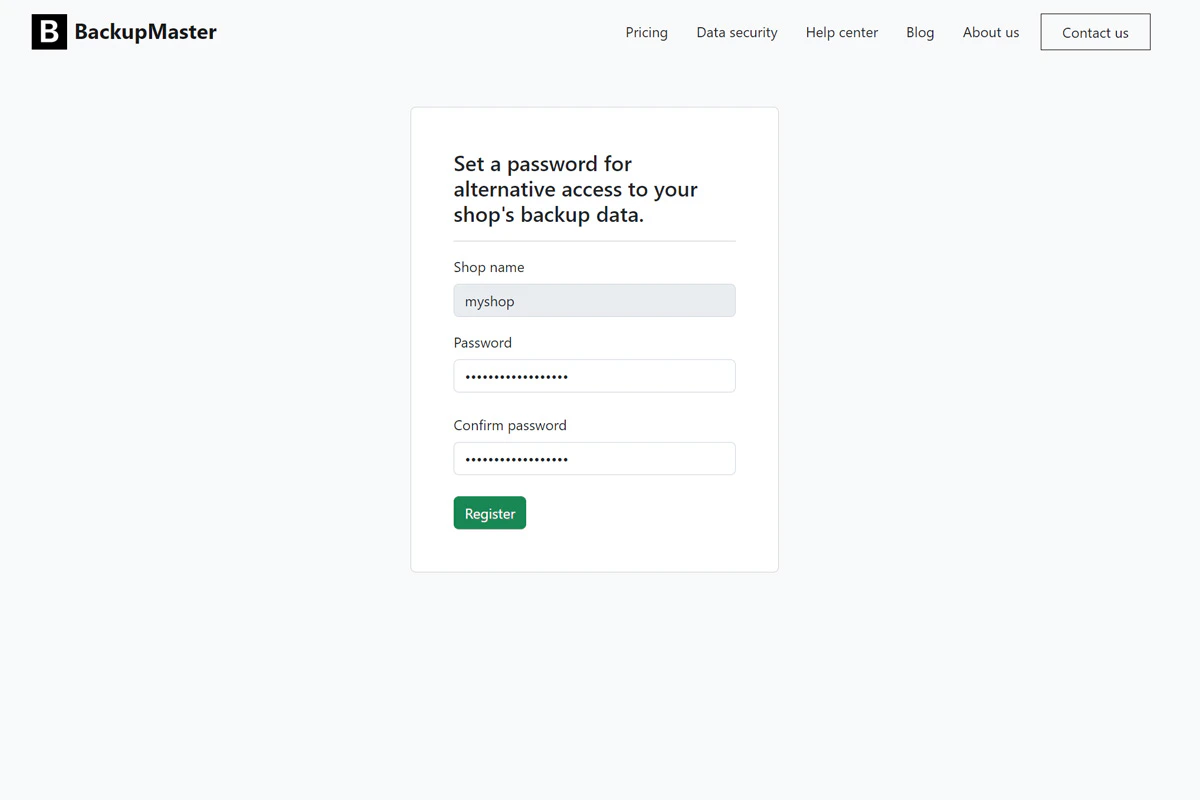Click the "Password" field label

[482, 342]
